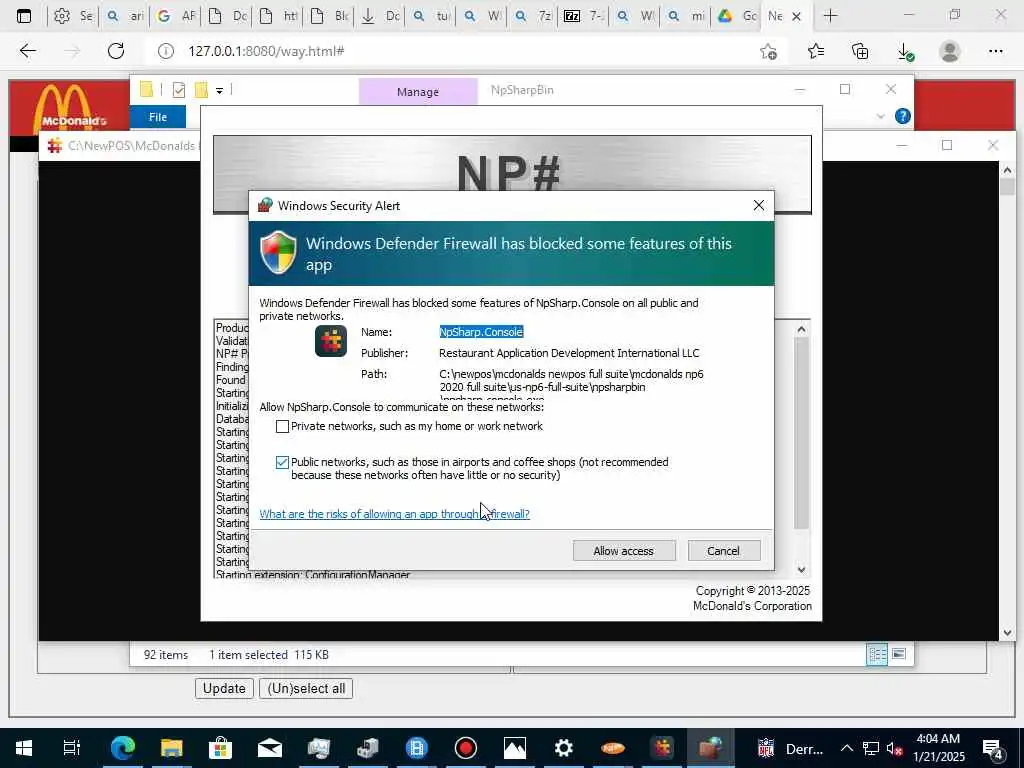Open Settings gear from taskbar
This screenshot has height=768, width=1024.
coord(564,748)
